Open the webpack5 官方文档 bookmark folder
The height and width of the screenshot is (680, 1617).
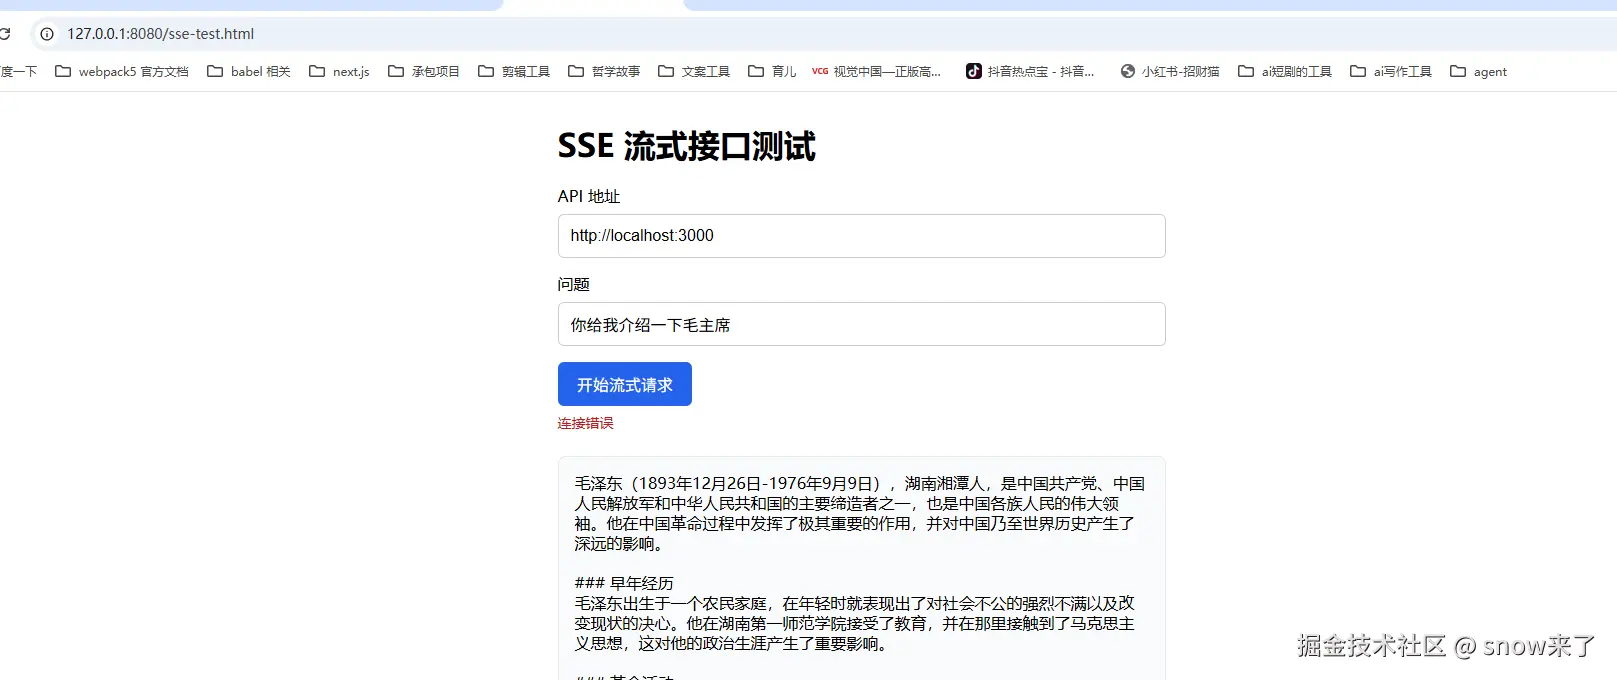[121, 72]
